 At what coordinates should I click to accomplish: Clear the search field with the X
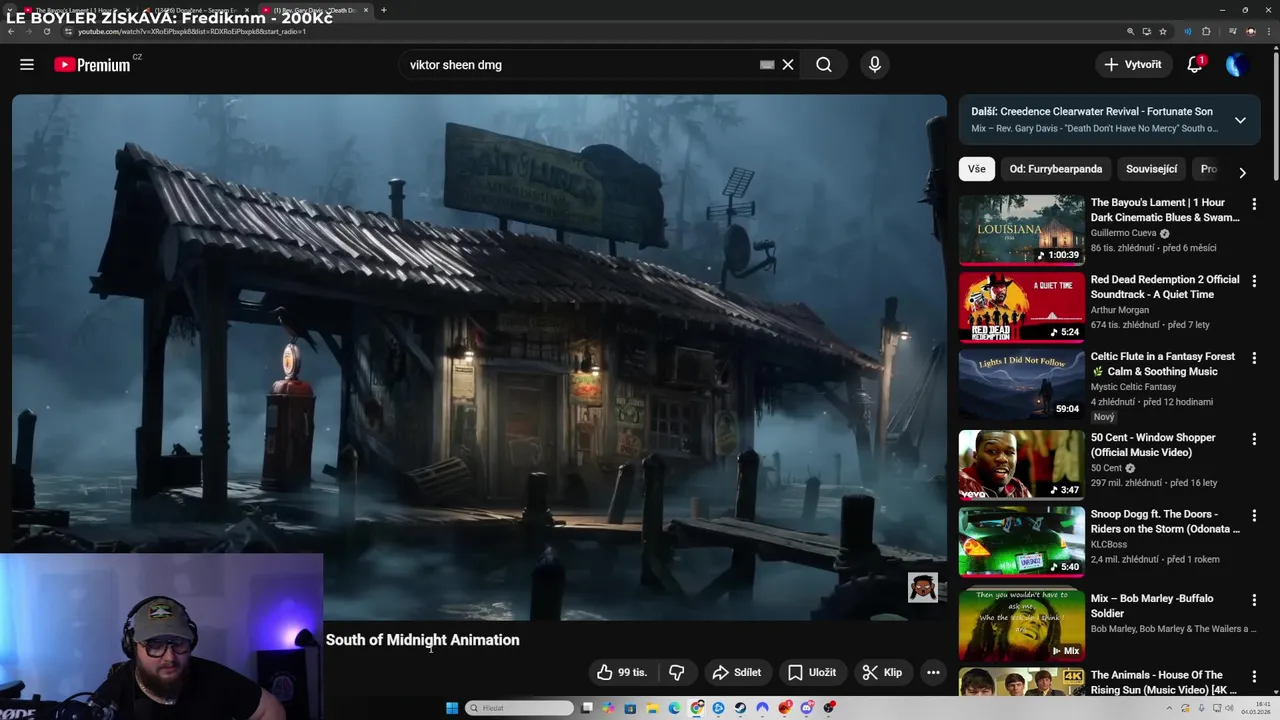788,64
